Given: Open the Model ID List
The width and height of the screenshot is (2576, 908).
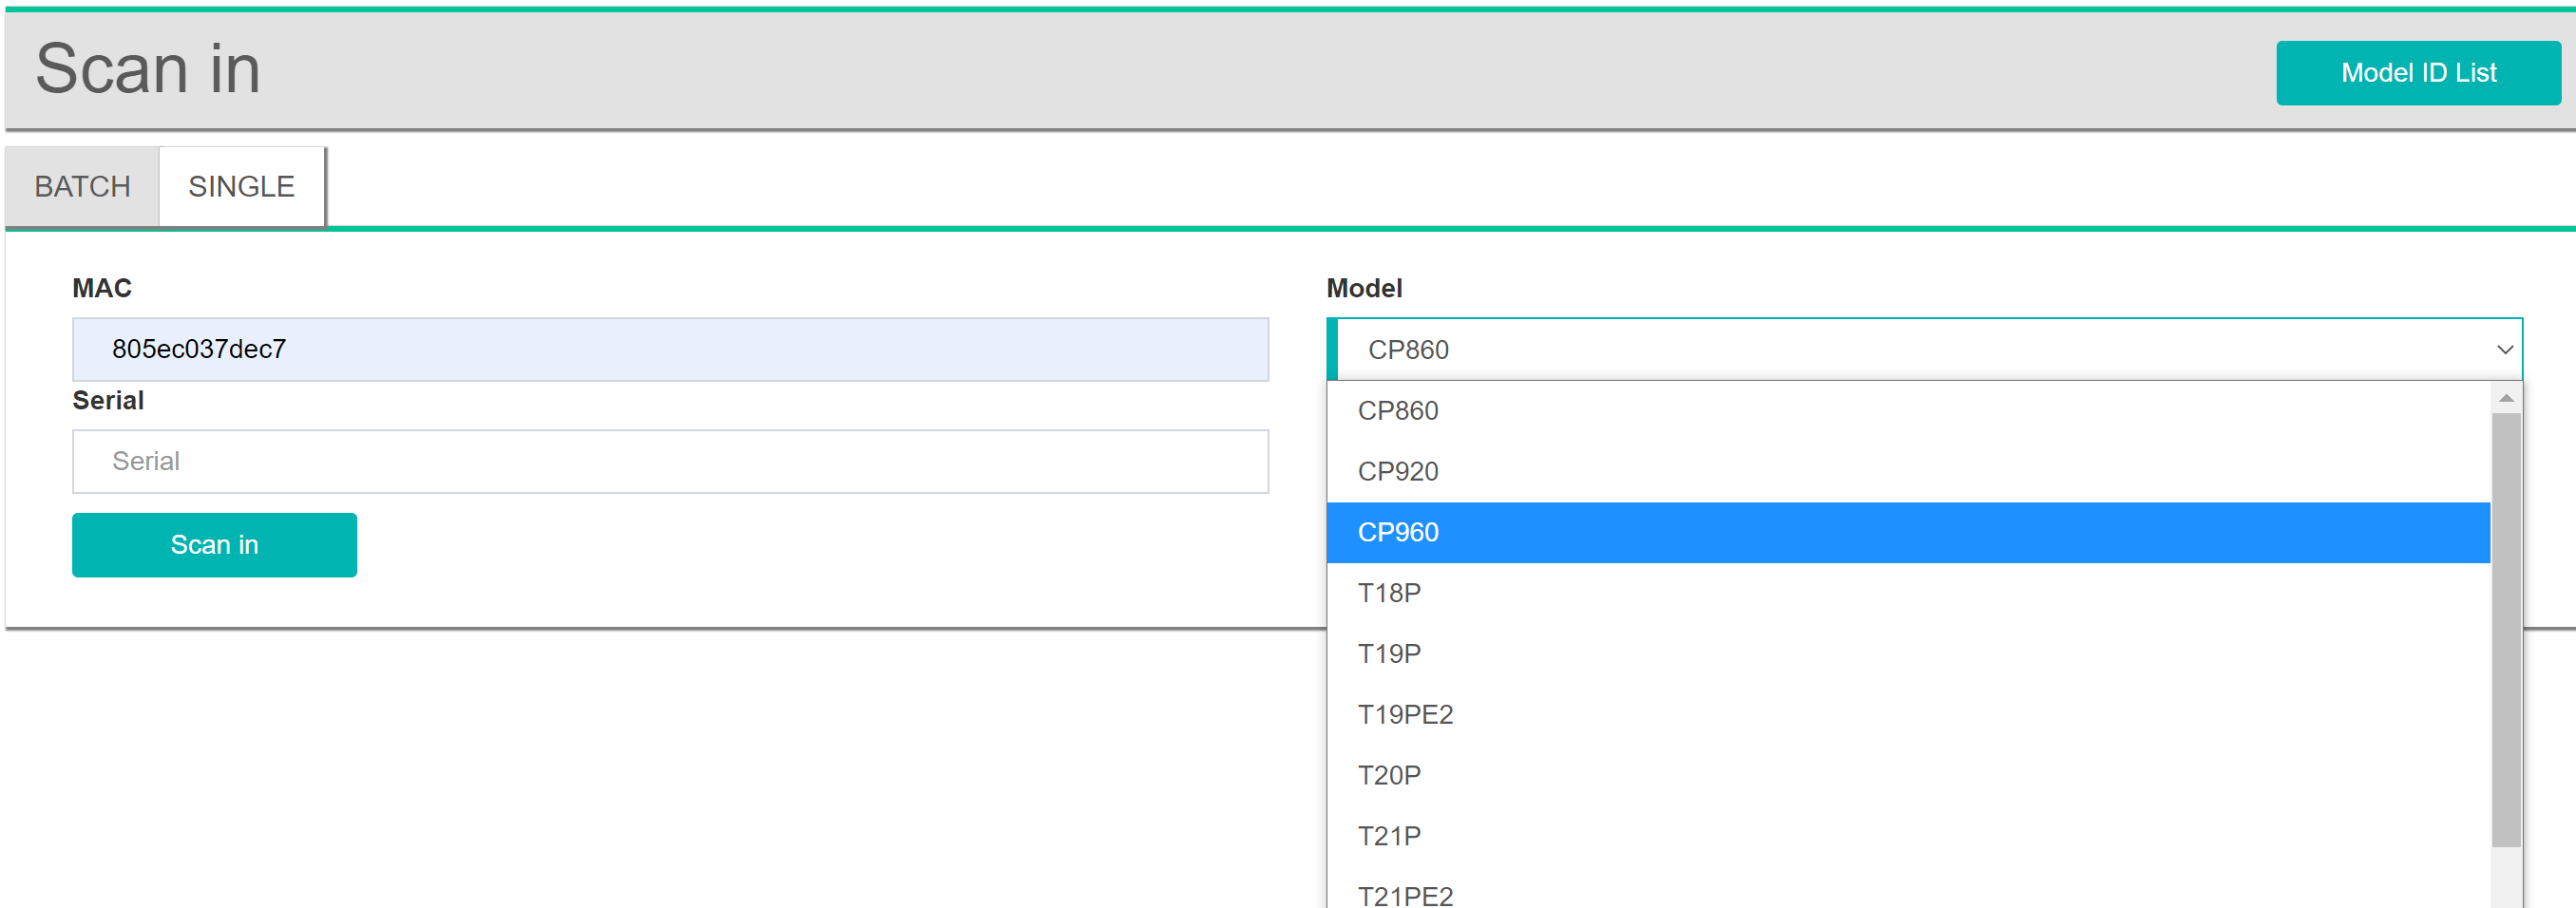Looking at the screenshot, I should click(x=2418, y=73).
